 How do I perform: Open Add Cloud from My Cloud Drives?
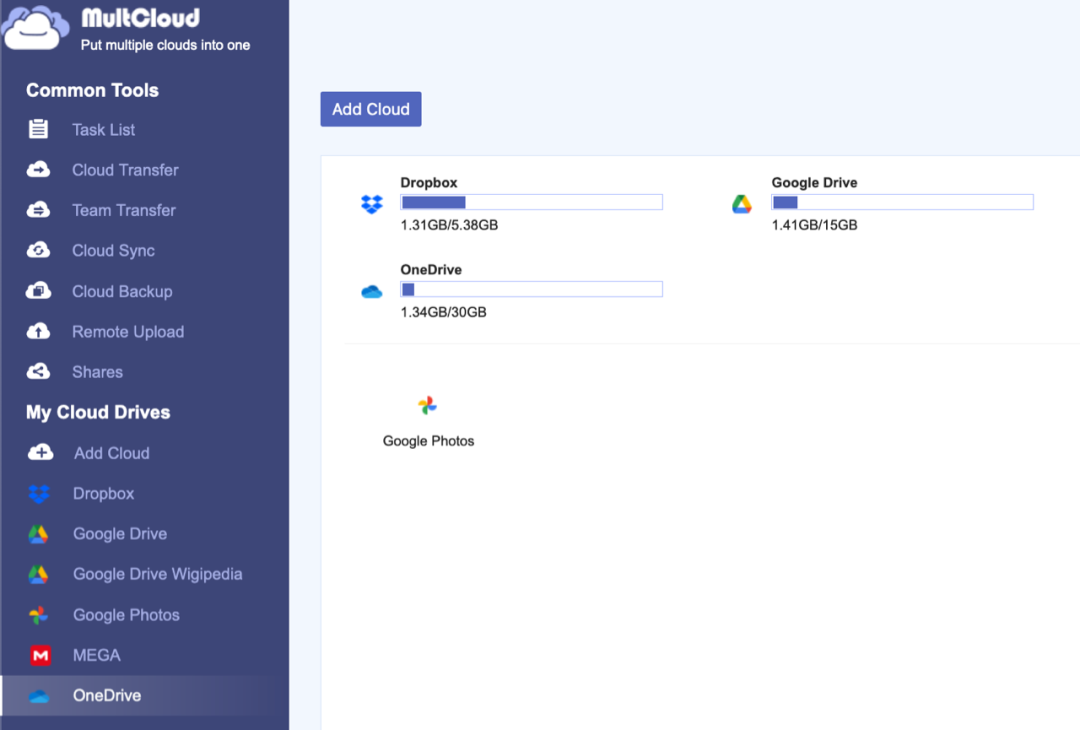(110, 453)
